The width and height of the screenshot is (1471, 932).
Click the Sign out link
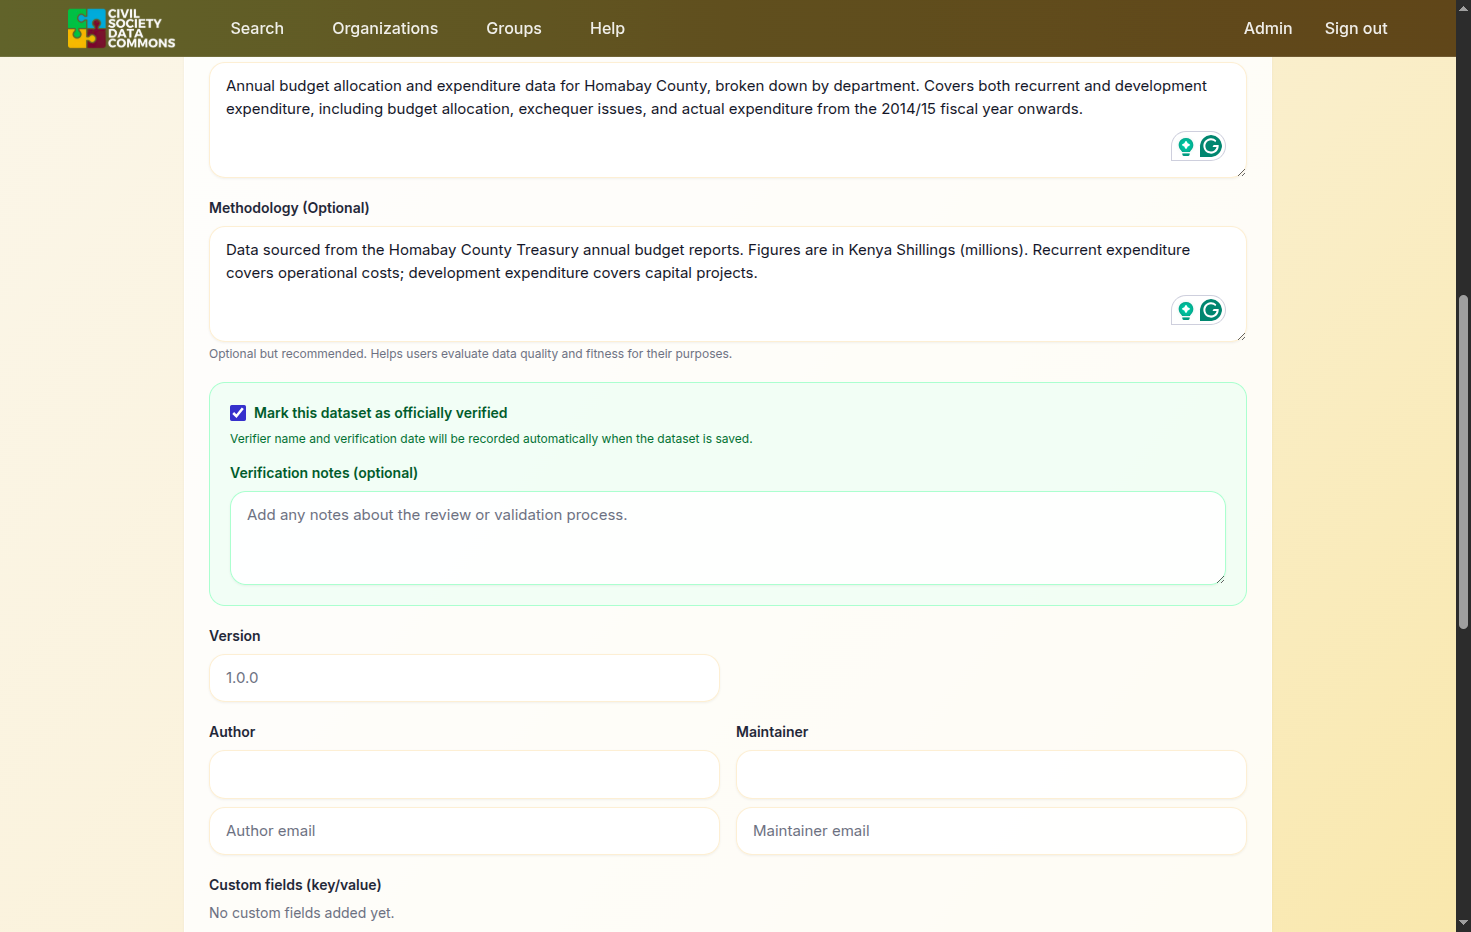tap(1356, 28)
